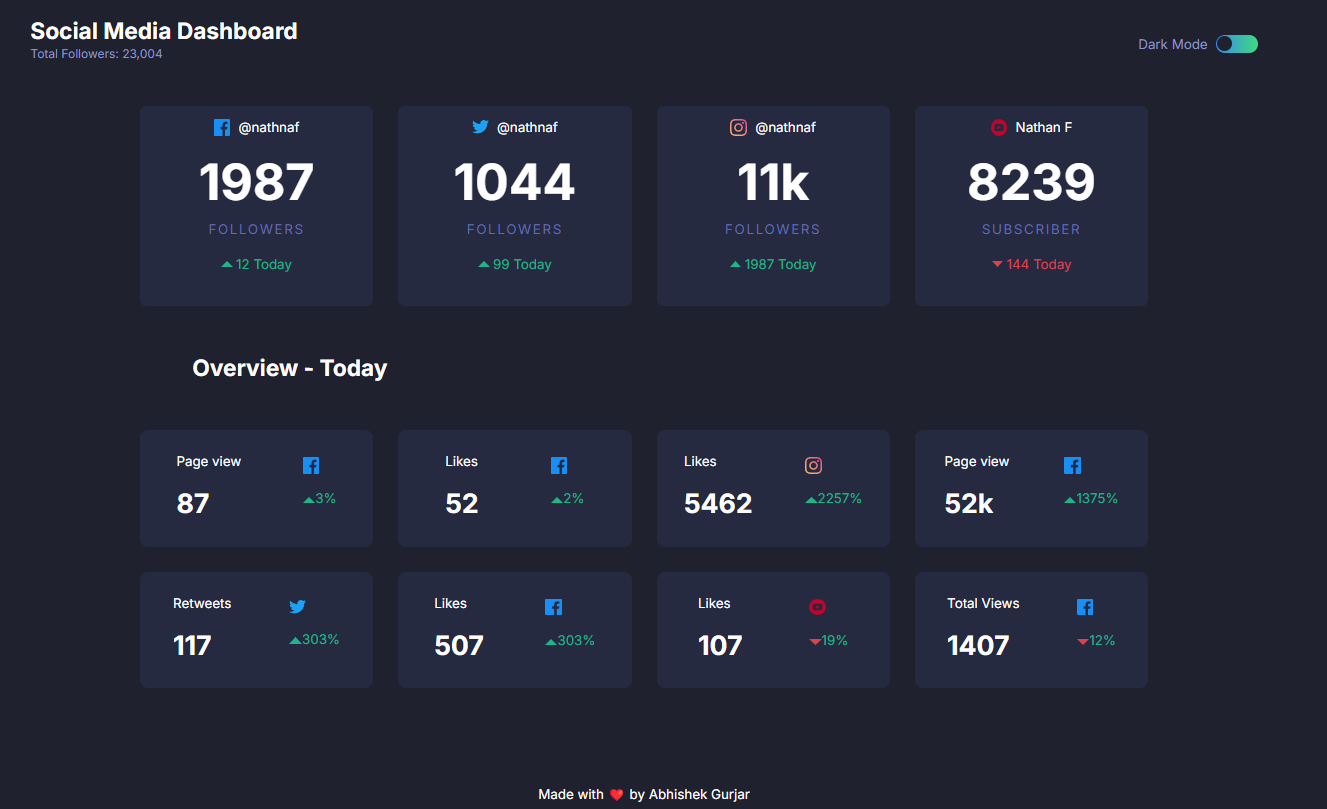
Task: Click the 5462 likes value
Action: (x=718, y=504)
